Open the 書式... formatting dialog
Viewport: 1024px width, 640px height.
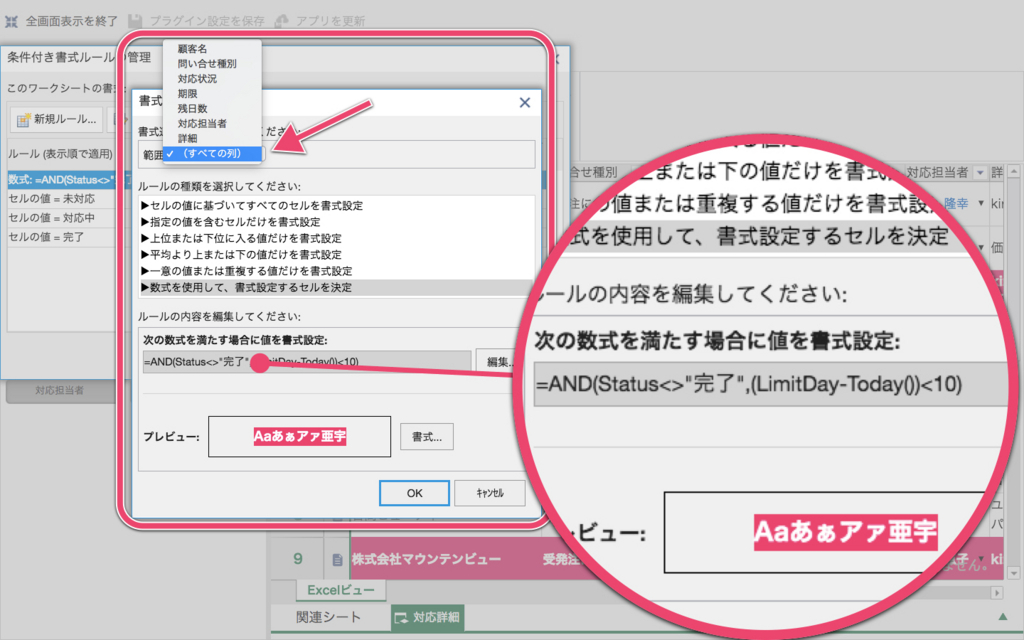(426, 436)
